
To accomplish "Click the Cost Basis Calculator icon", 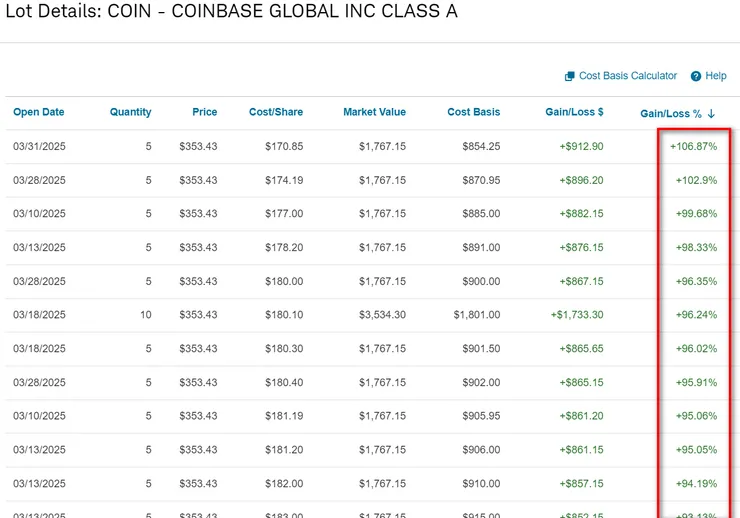I will [570, 76].
